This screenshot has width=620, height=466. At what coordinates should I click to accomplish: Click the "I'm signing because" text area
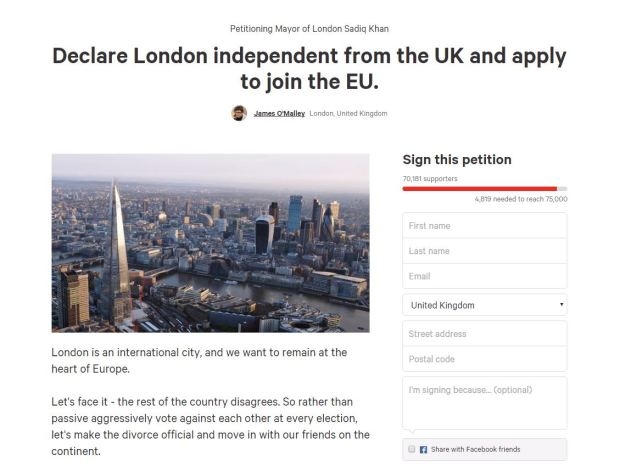[x=484, y=402]
